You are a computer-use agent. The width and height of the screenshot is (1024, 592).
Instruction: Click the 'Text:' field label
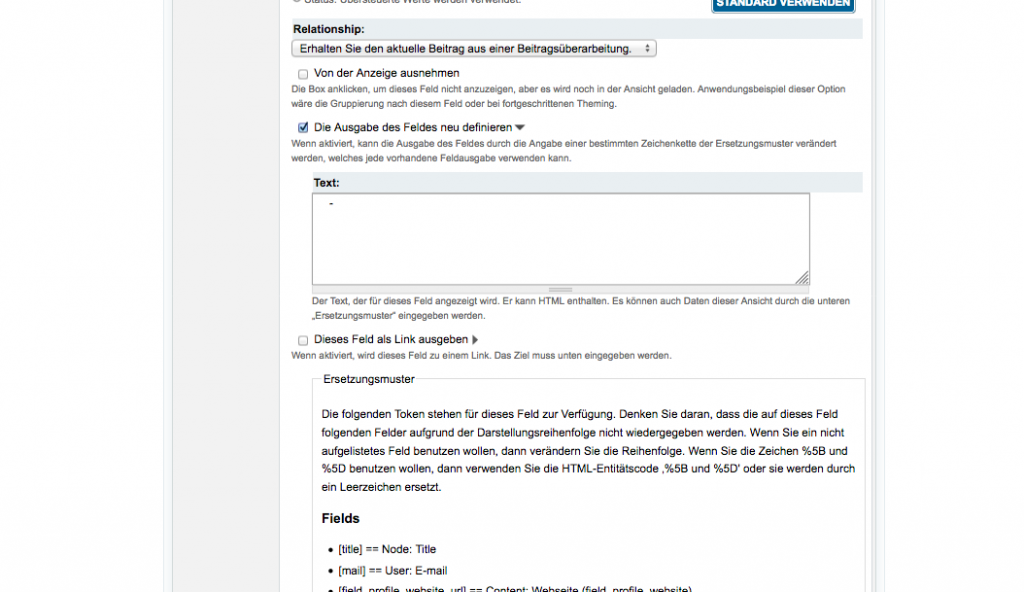point(326,183)
